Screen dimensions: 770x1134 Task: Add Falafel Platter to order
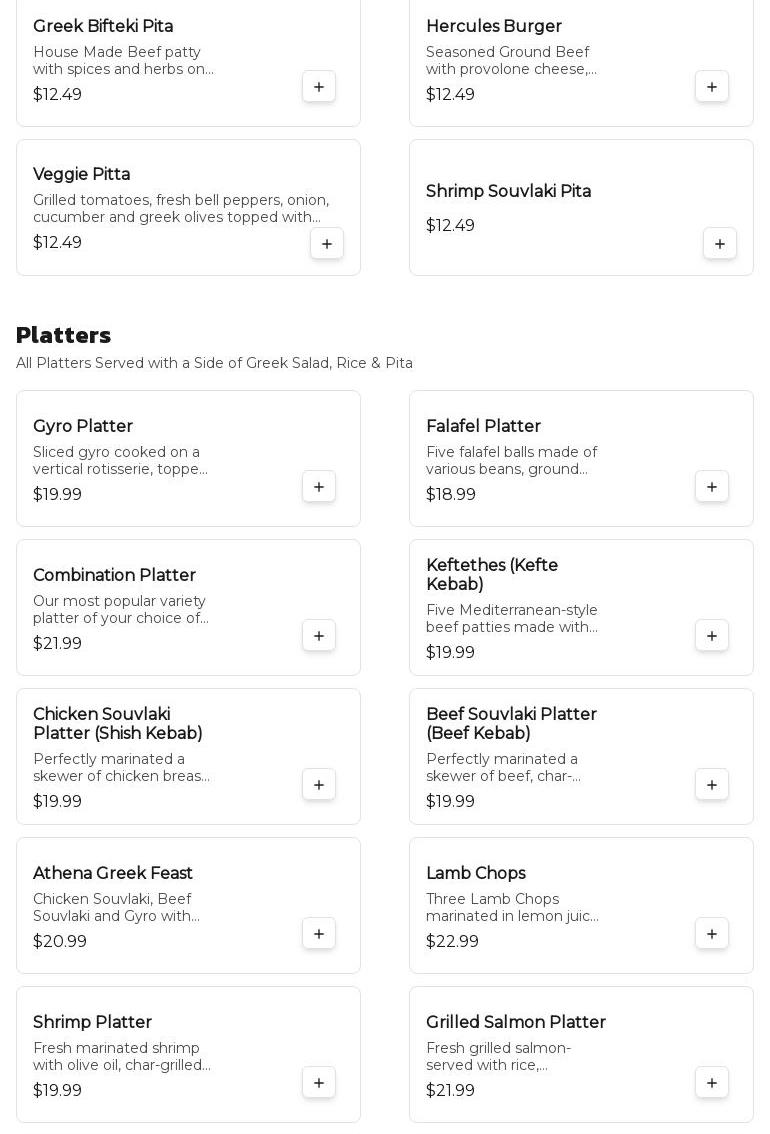click(x=712, y=487)
